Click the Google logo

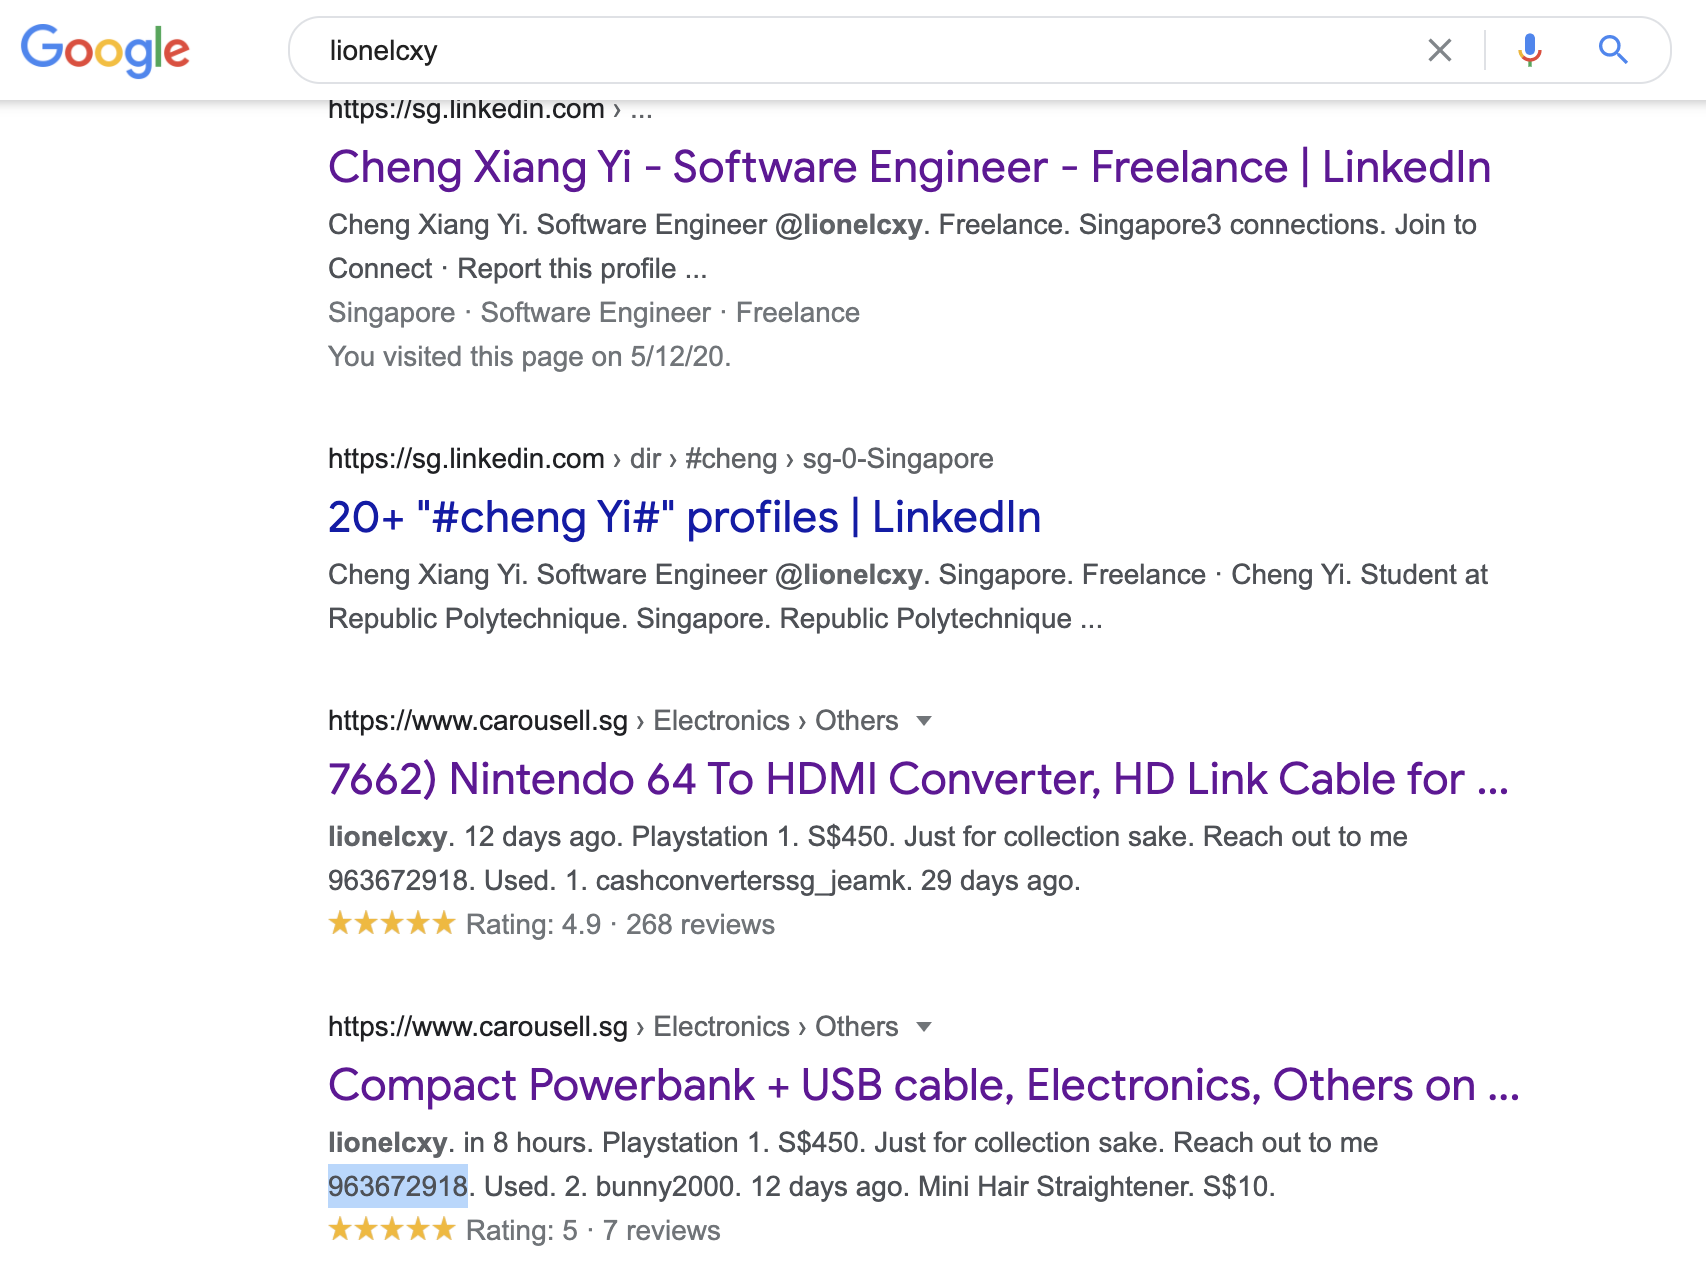pyautogui.click(x=105, y=50)
